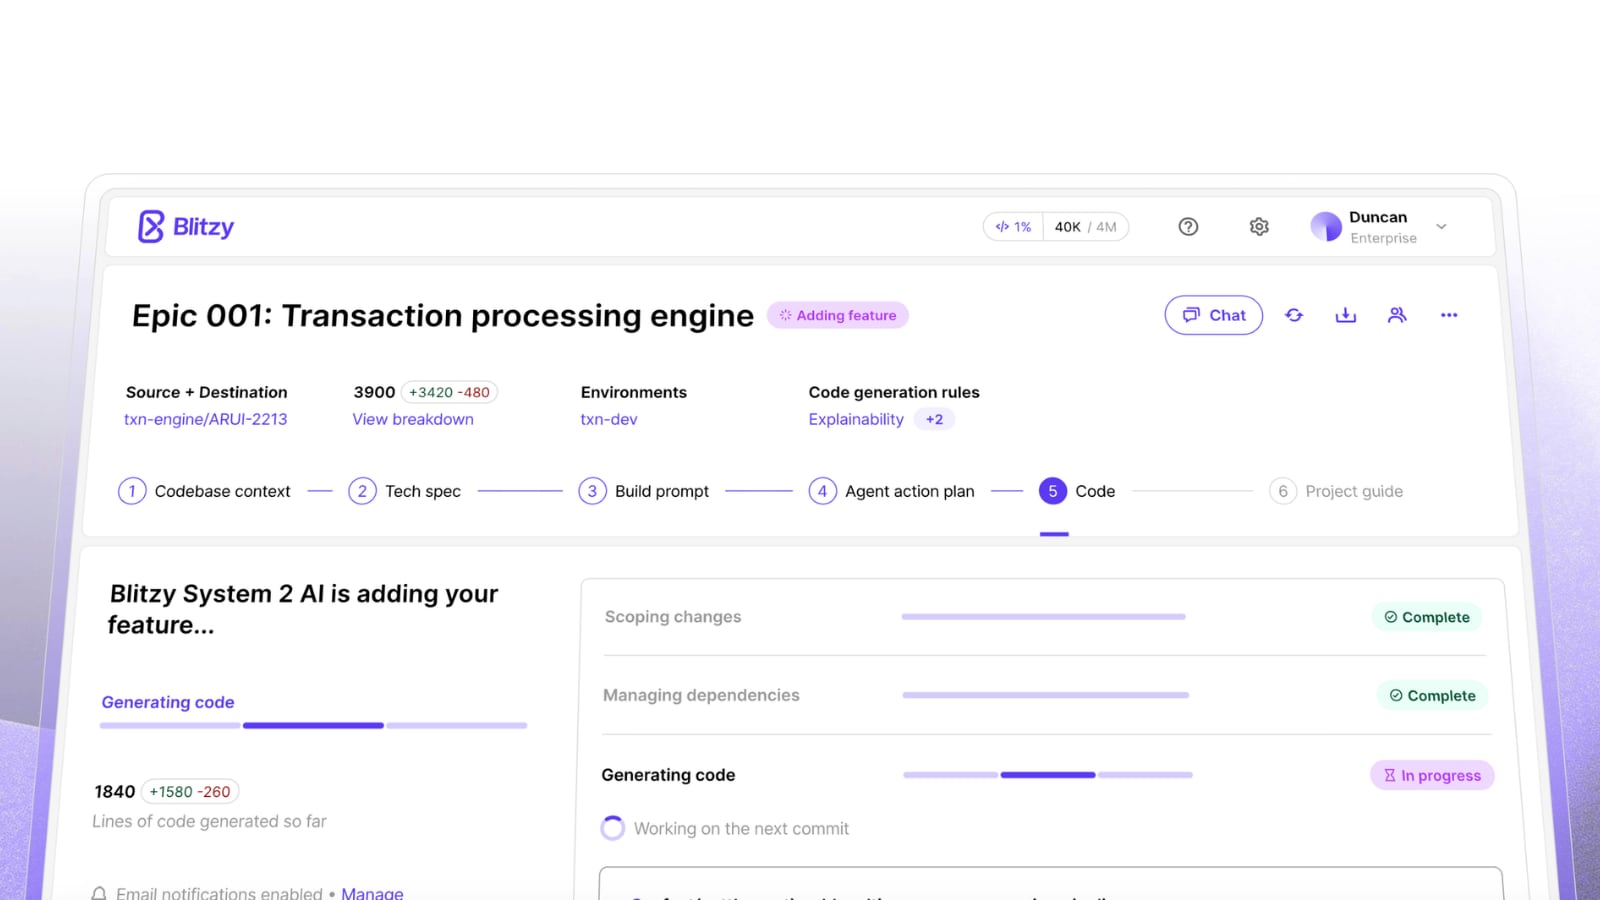This screenshot has width=1600, height=900.
Task: Click Lines of code generated so far text
Action: click(x=209, y=821)
